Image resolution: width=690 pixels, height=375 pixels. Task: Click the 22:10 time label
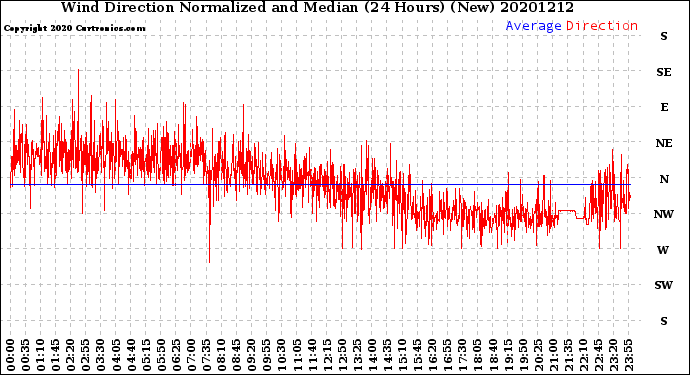(583, 355)
